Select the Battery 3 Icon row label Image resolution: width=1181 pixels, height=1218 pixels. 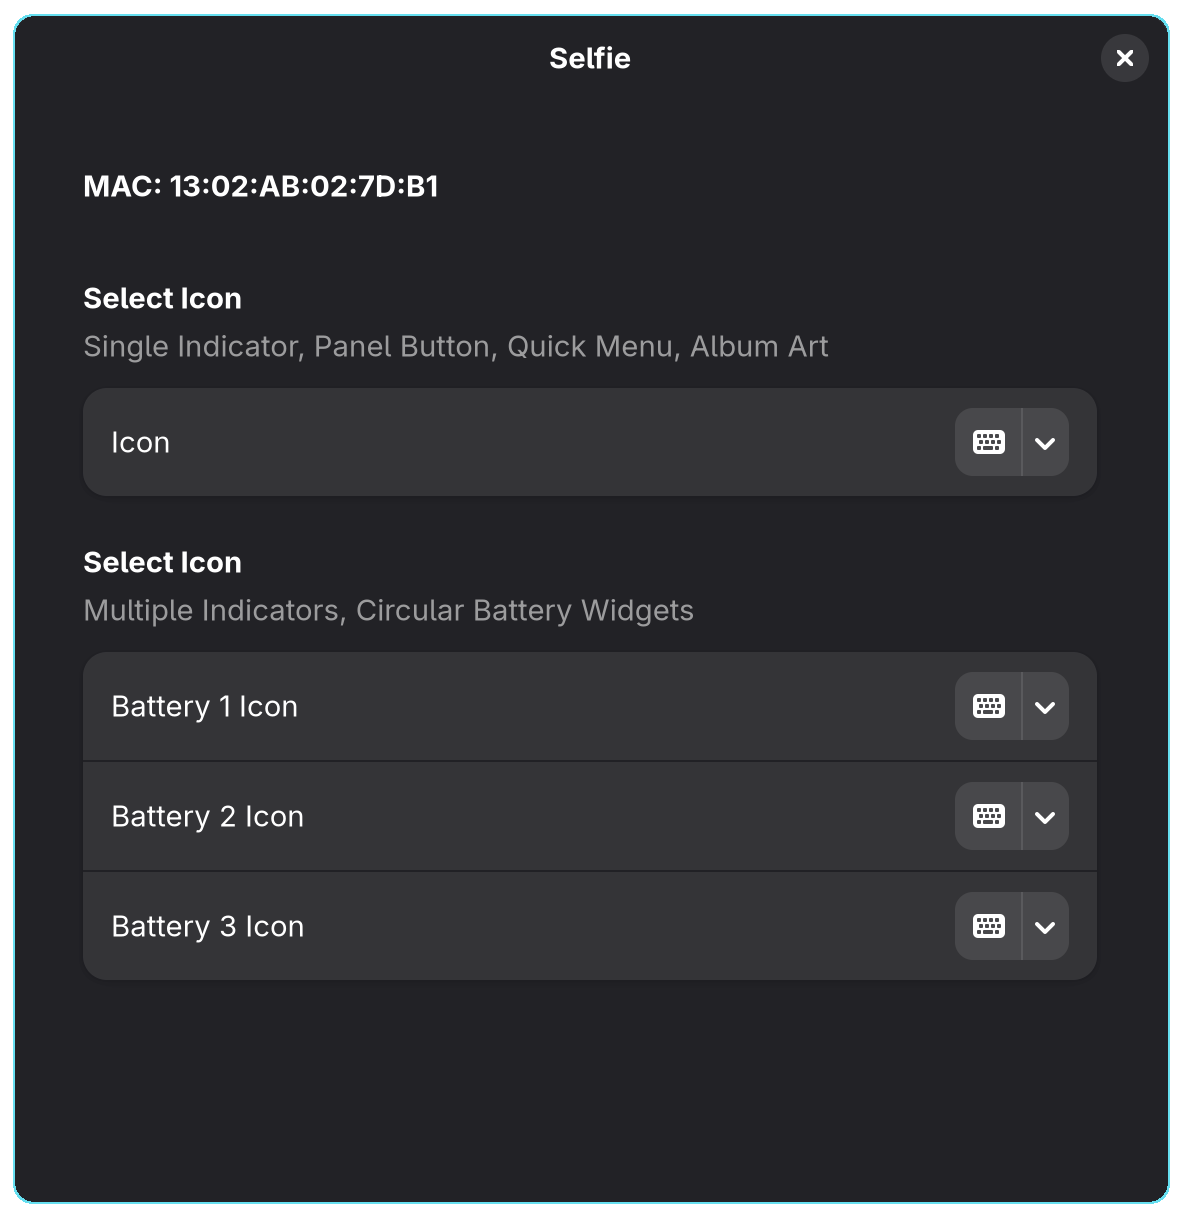tap(208, 926)
